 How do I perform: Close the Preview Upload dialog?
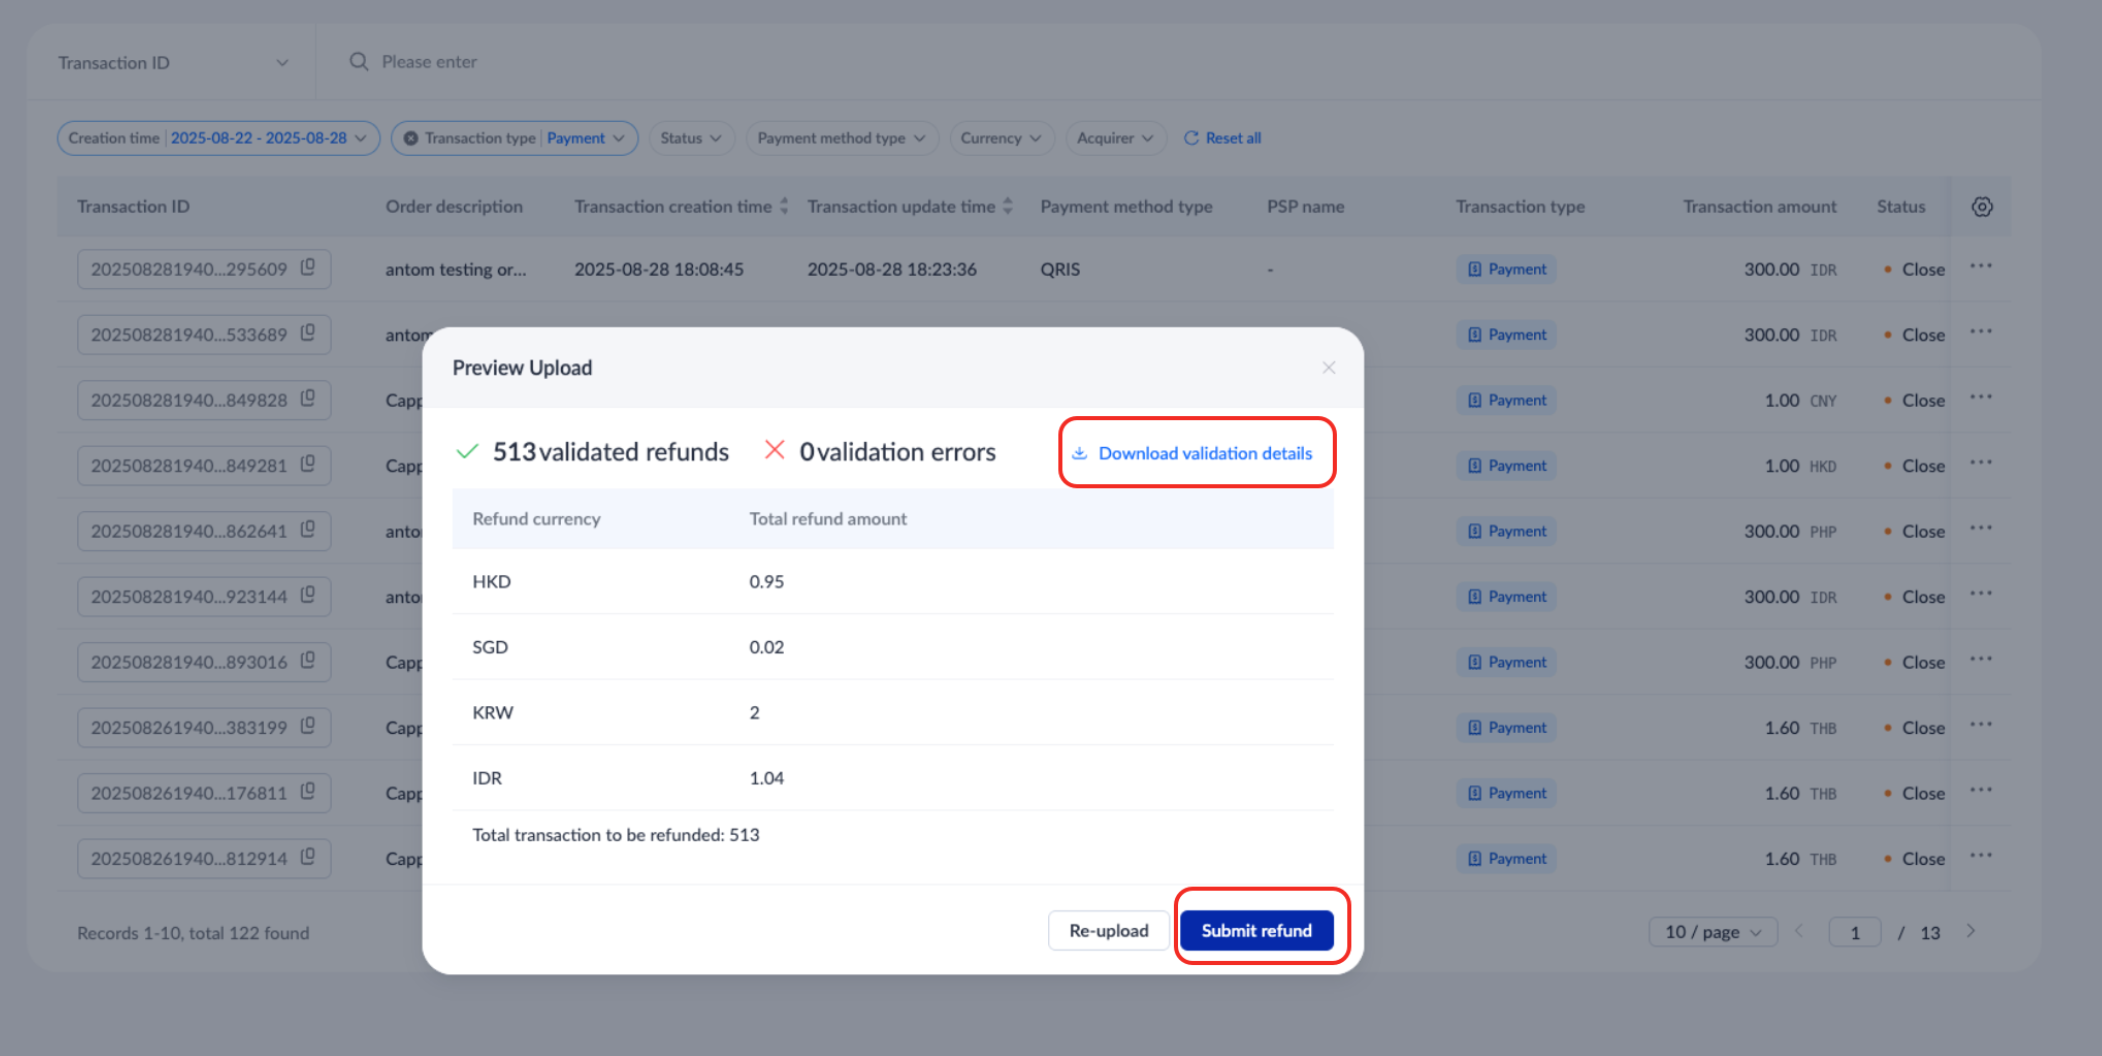pyautogui.click(x=1328, y=368)
